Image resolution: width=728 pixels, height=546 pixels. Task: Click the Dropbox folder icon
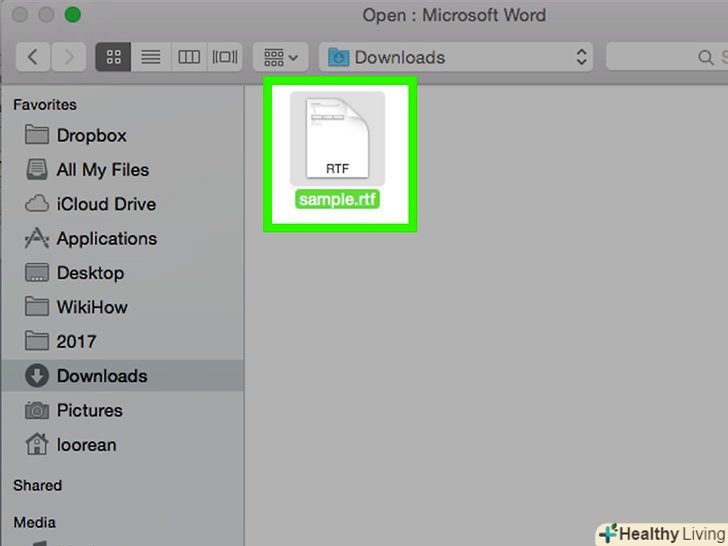37,135
